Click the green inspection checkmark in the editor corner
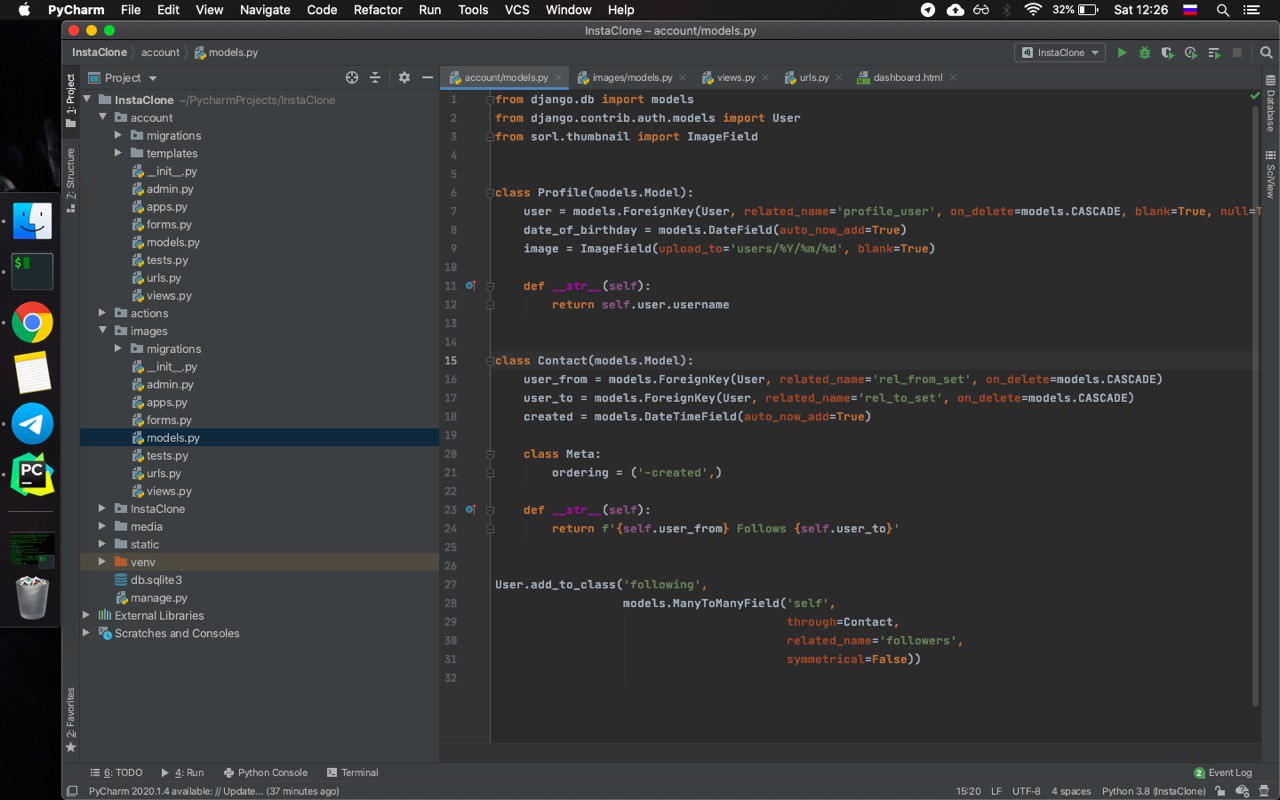Screen dimensions: 1280x800 pos(1255,96)
